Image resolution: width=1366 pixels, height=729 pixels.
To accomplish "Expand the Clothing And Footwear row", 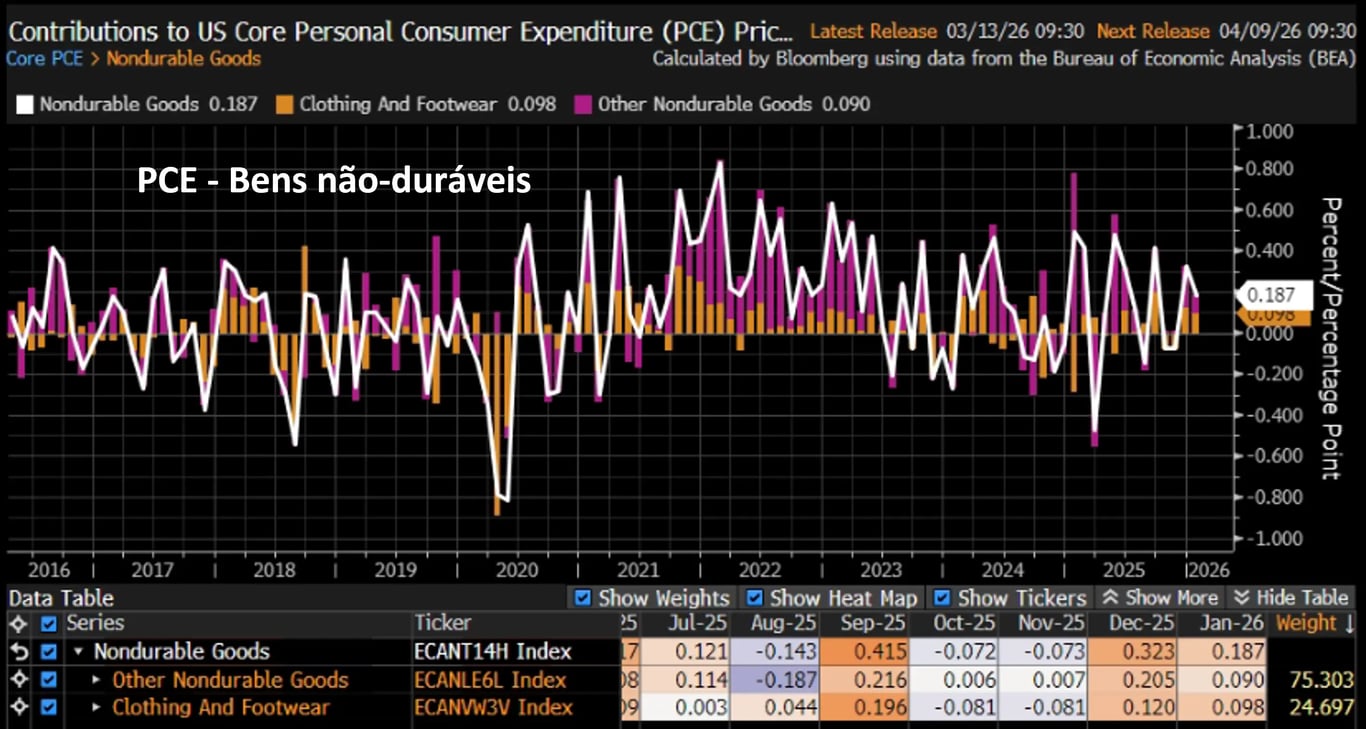I will (97, 707).
